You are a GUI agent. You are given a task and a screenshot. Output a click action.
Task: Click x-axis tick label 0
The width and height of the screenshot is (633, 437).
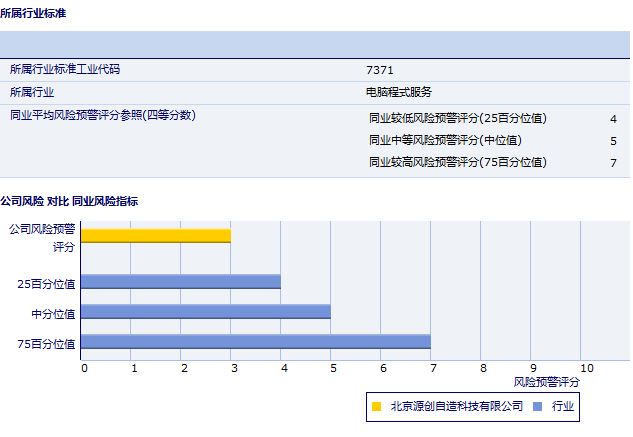[x=84, y=368]
